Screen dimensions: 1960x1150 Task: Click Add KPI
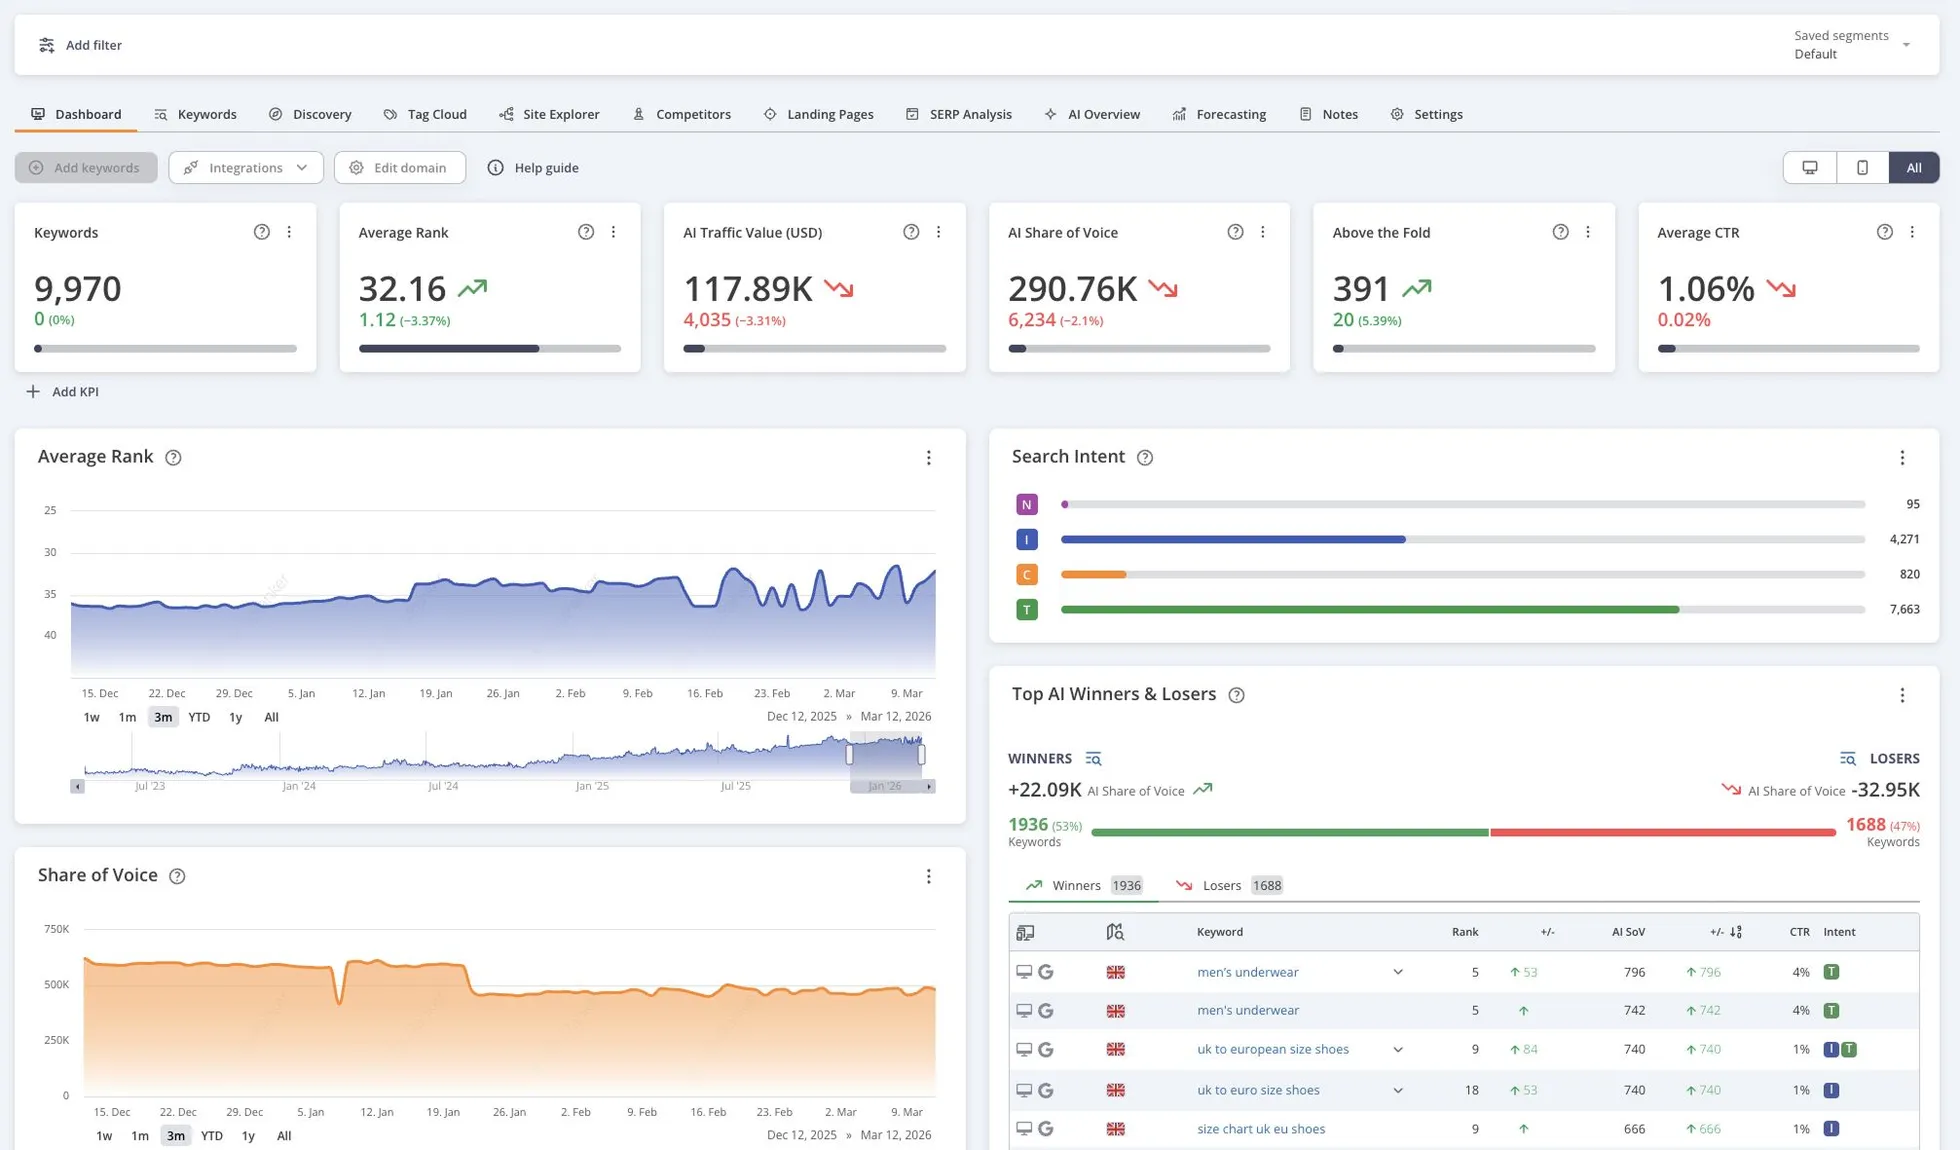(x=62, y=391)
